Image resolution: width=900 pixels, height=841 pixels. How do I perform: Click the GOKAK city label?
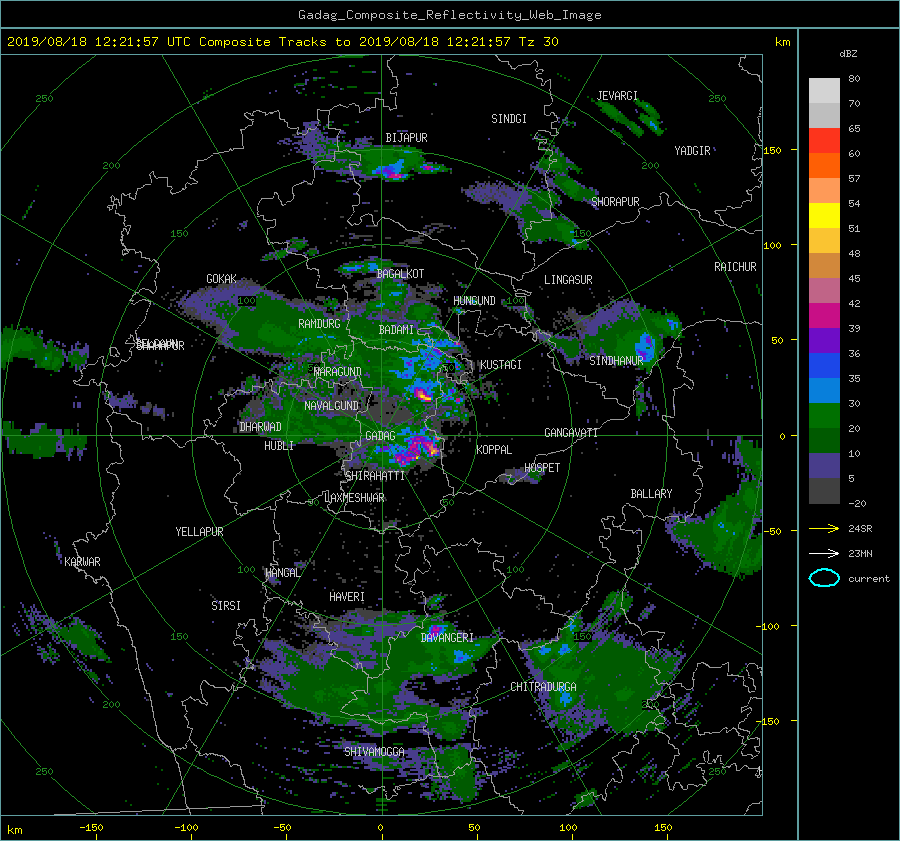coord(221,279)
